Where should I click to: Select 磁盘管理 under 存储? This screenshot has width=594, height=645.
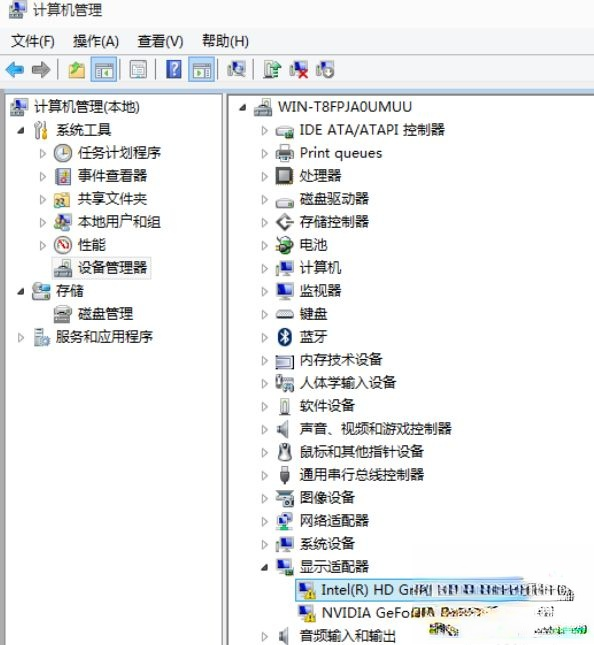click(105, 314)
